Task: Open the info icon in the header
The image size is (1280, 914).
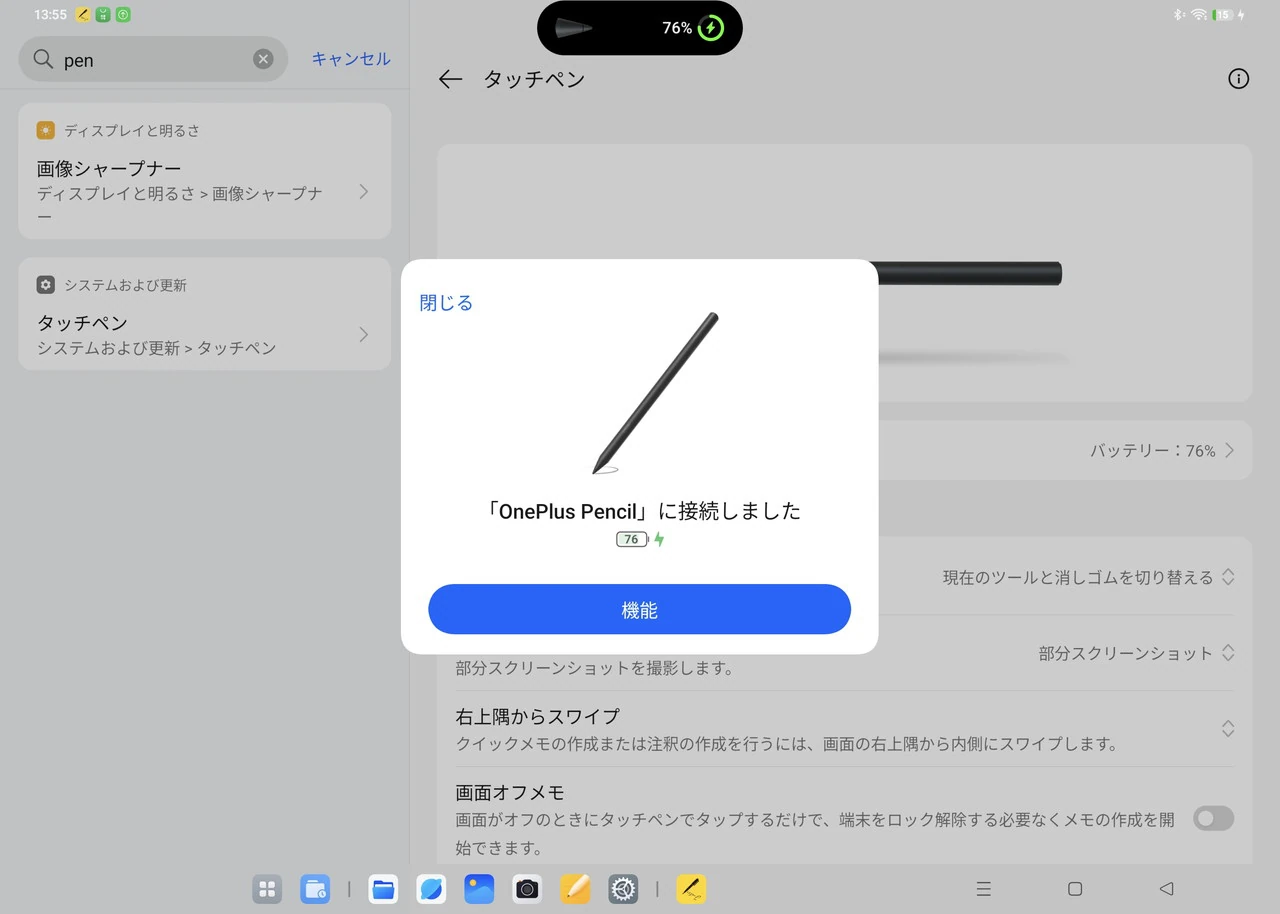Action: pos(1238,80)
